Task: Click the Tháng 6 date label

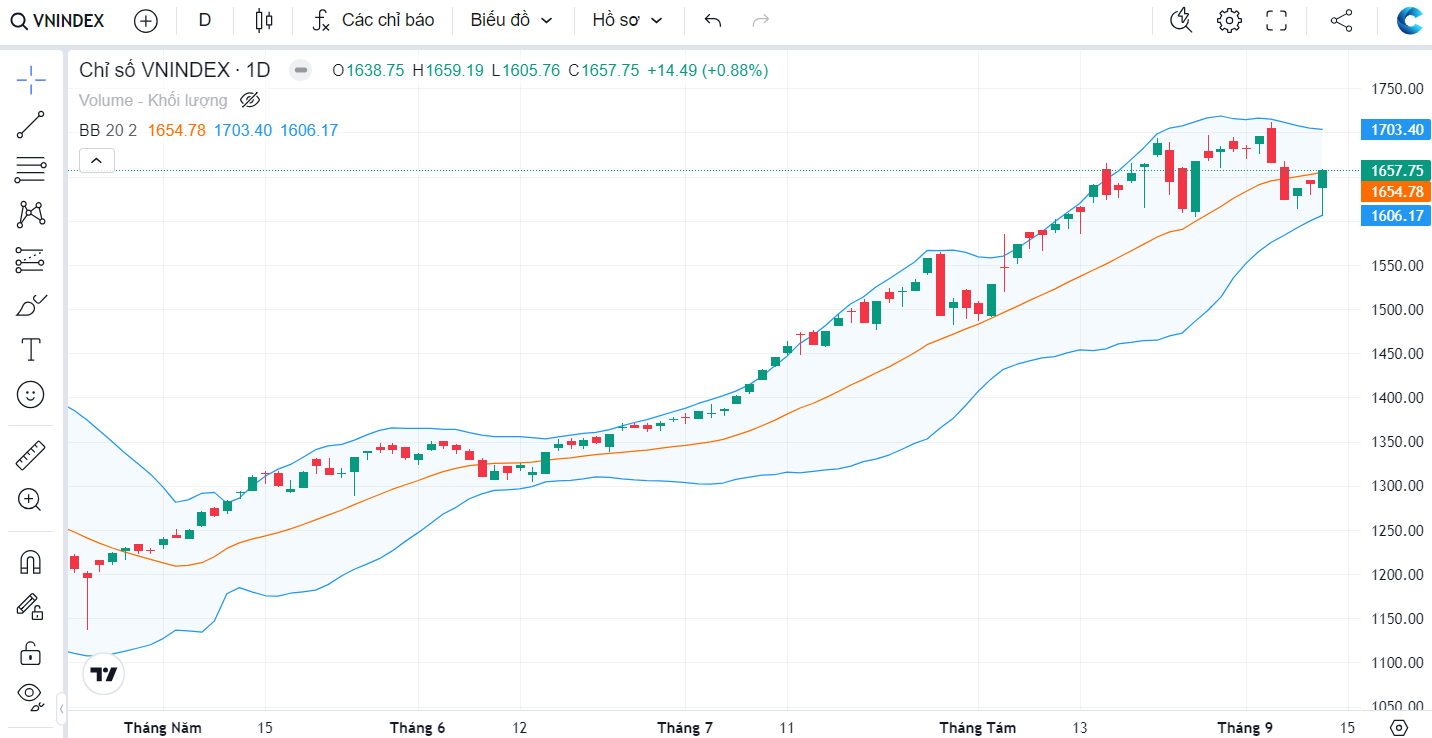Action: (x=417, y=727)
